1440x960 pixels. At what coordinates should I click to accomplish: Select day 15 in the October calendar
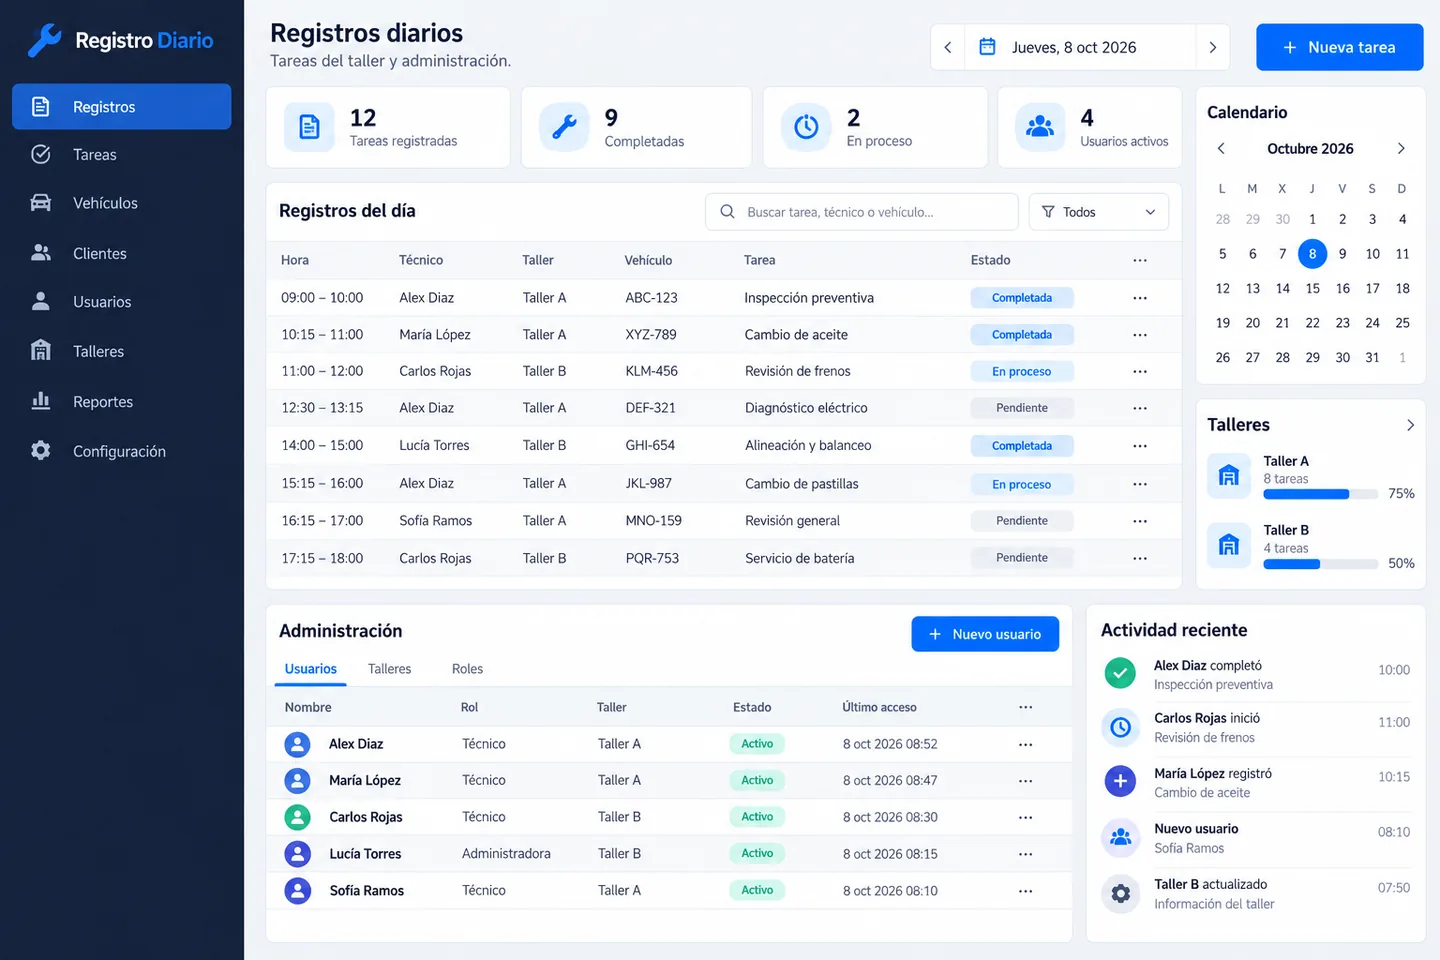[x=1312, y=288]
